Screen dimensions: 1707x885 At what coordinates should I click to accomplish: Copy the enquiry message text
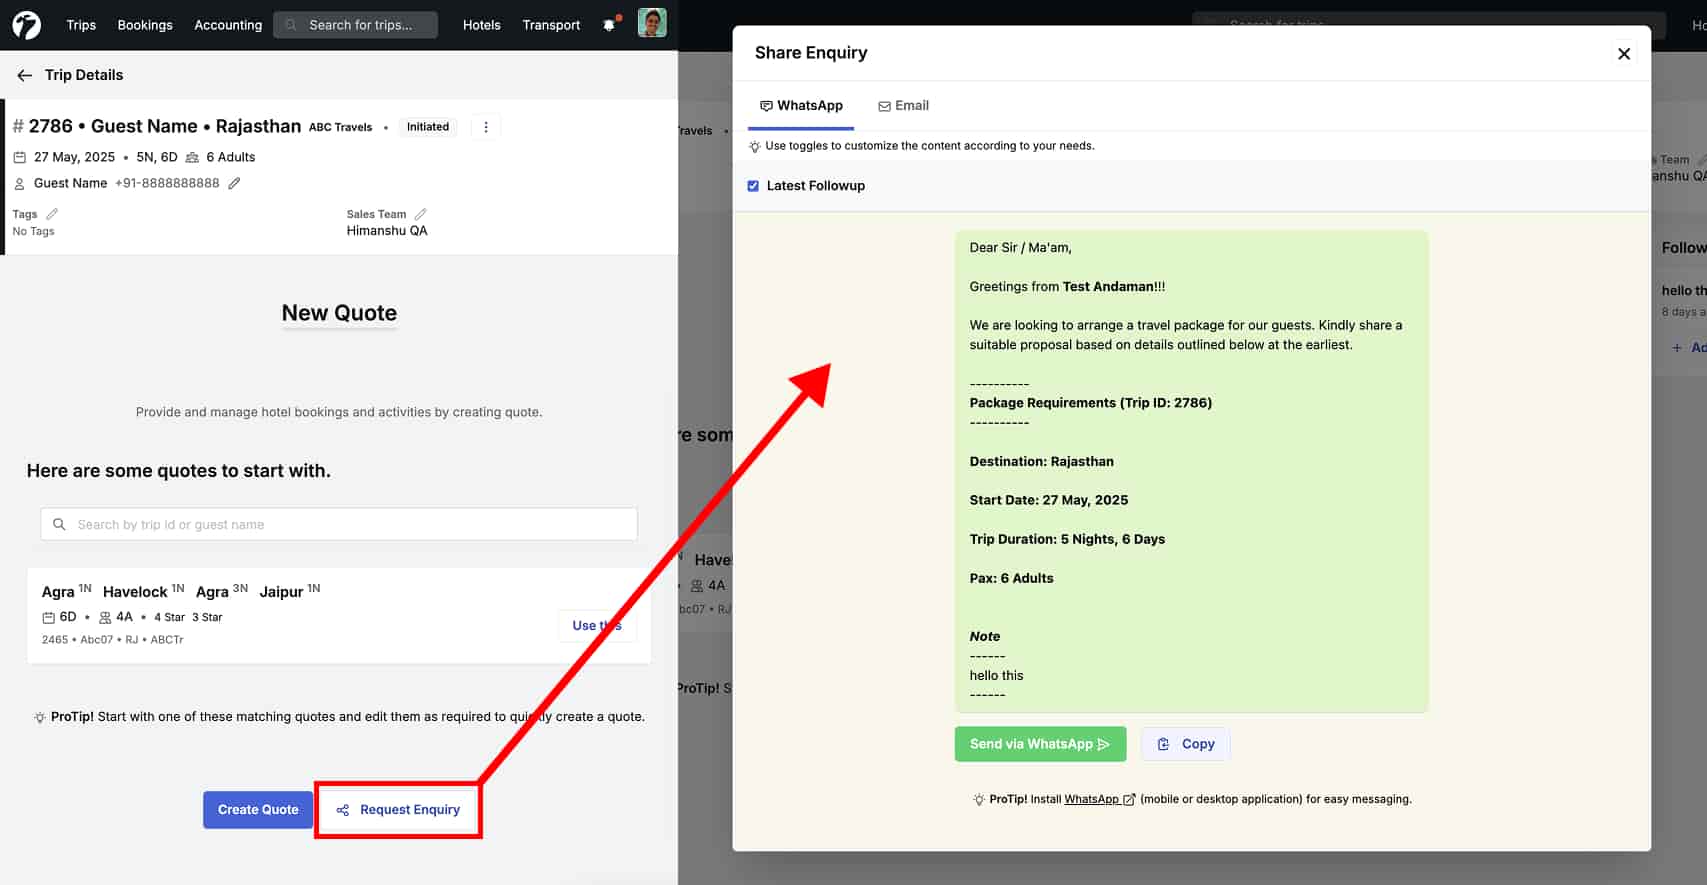pos(1186,744)
